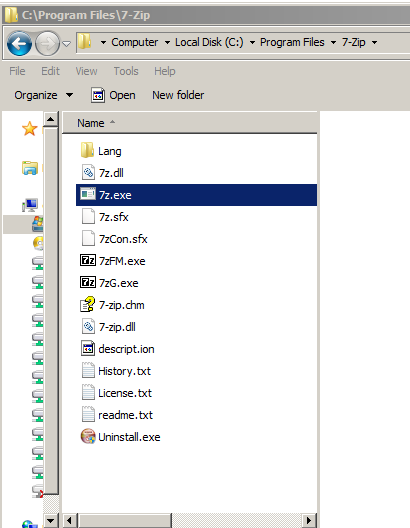Image resolution: width=410 pixels, height=528 pixels.
Task: Select the 7zCon.sfx file icon
Action: click(x=88, y=238)
